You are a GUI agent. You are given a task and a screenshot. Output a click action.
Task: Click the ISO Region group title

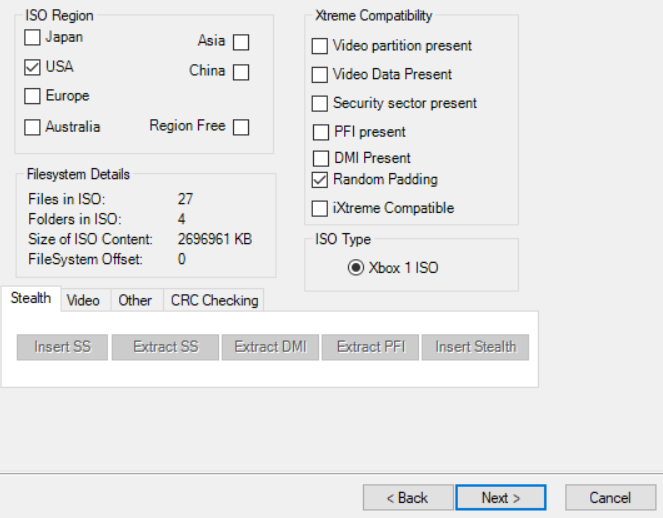59,16
